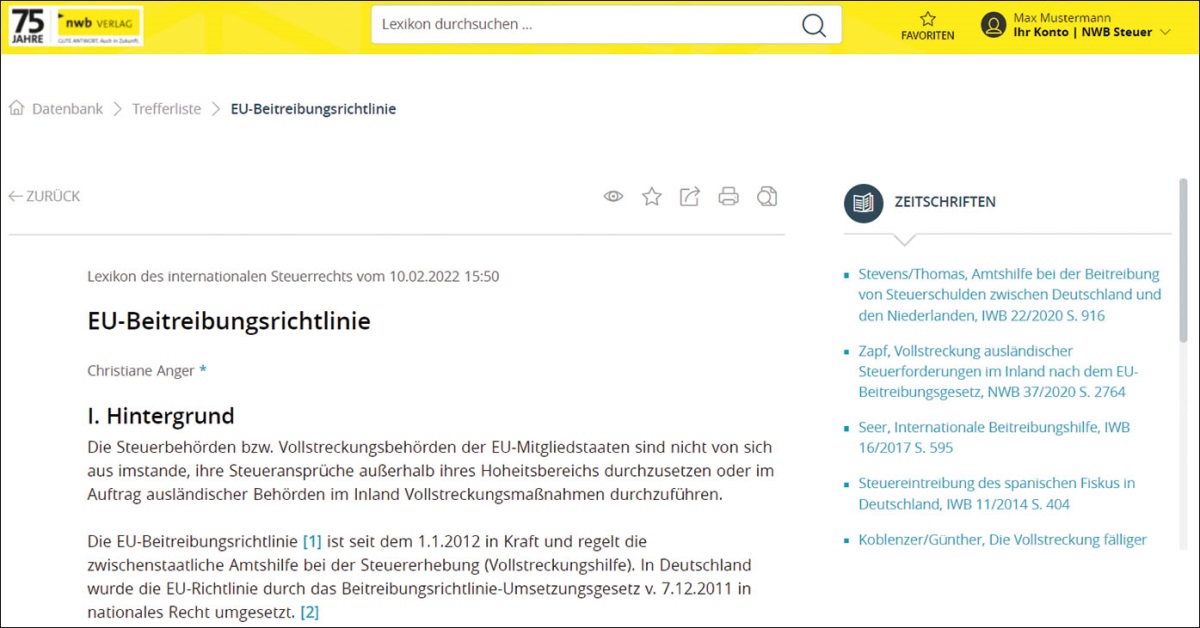Screen dimensions: 1200x628
Task: Search within document icon
Action: coord(767,196)
